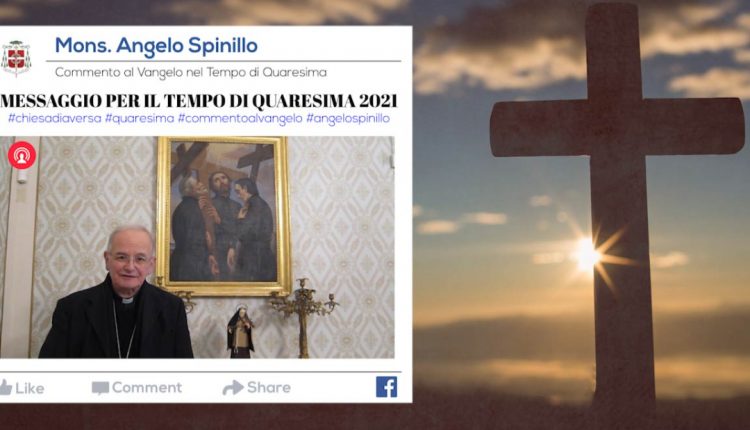Open the #angelospinillo hashtag

(348, 118)
